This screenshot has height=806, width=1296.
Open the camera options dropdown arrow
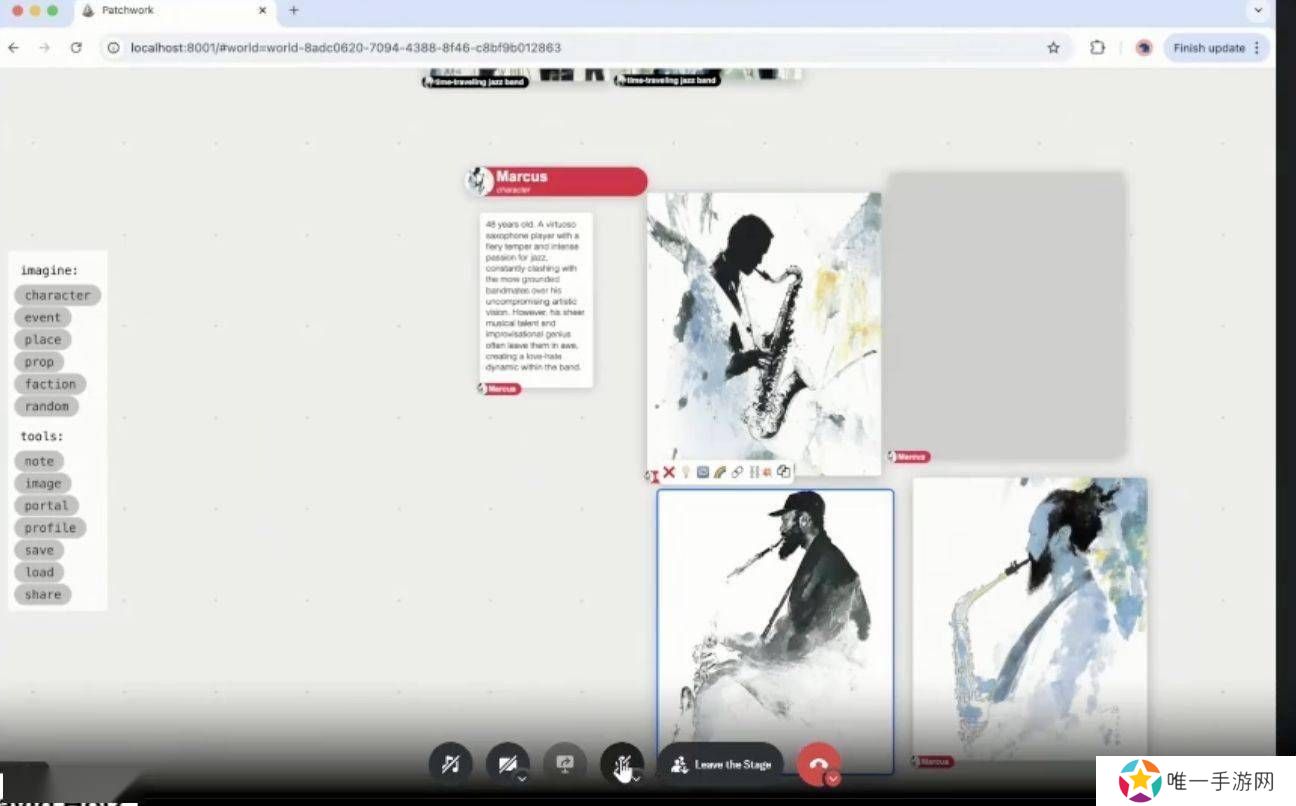pos(522,778)
